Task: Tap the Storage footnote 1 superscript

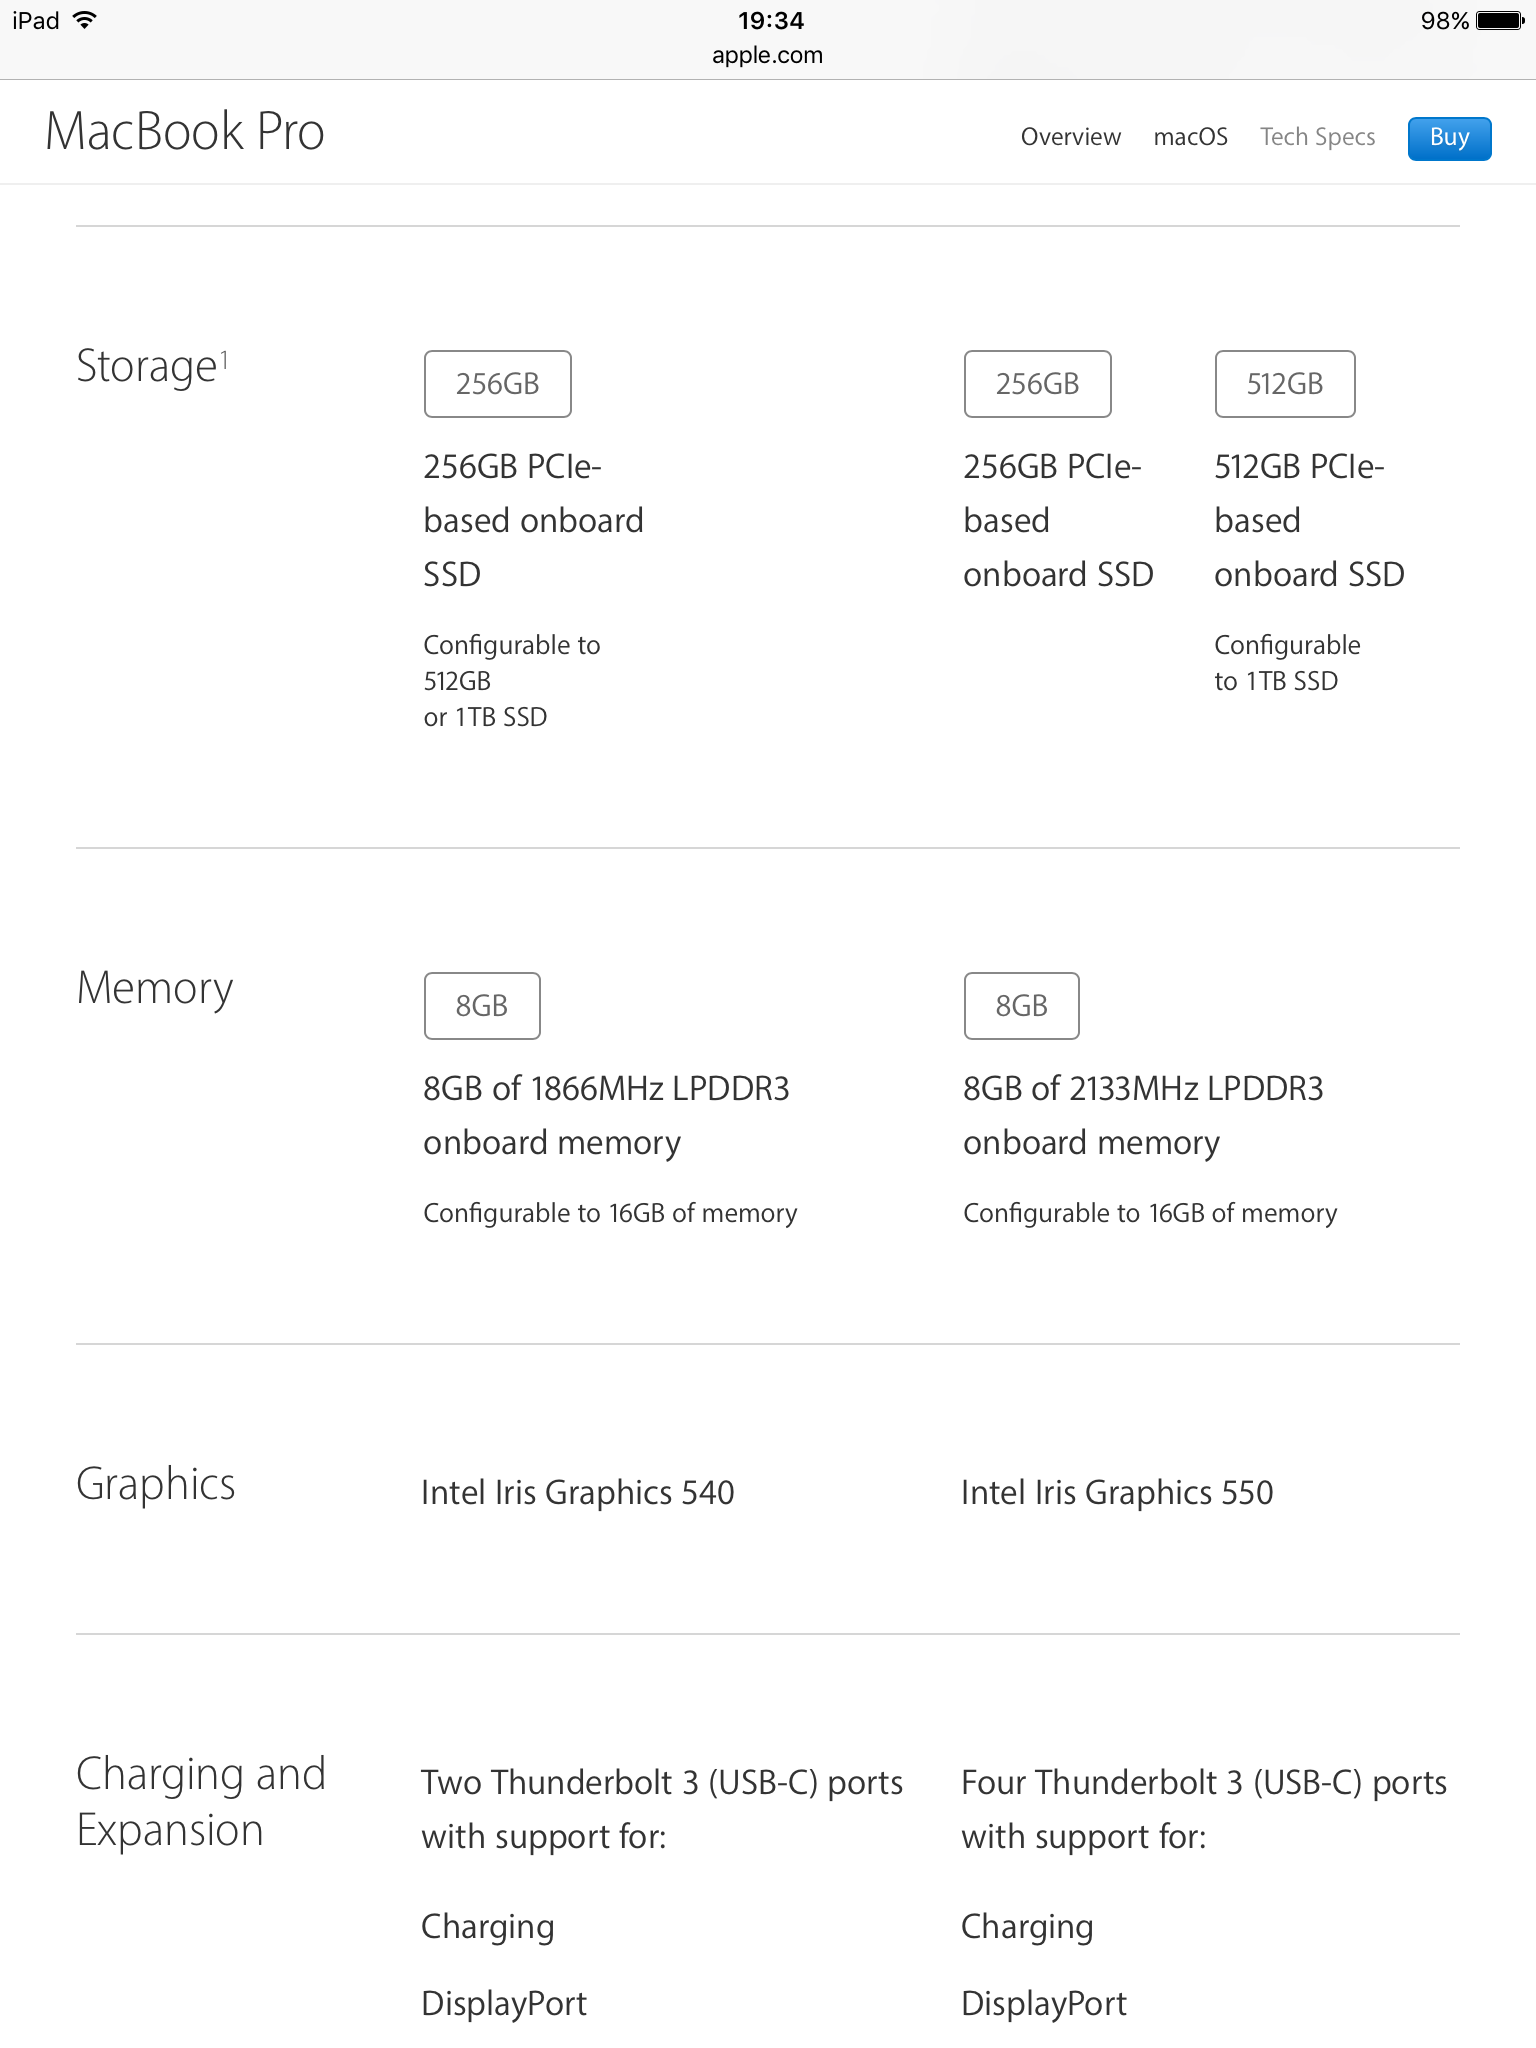Action: point(224,359)
